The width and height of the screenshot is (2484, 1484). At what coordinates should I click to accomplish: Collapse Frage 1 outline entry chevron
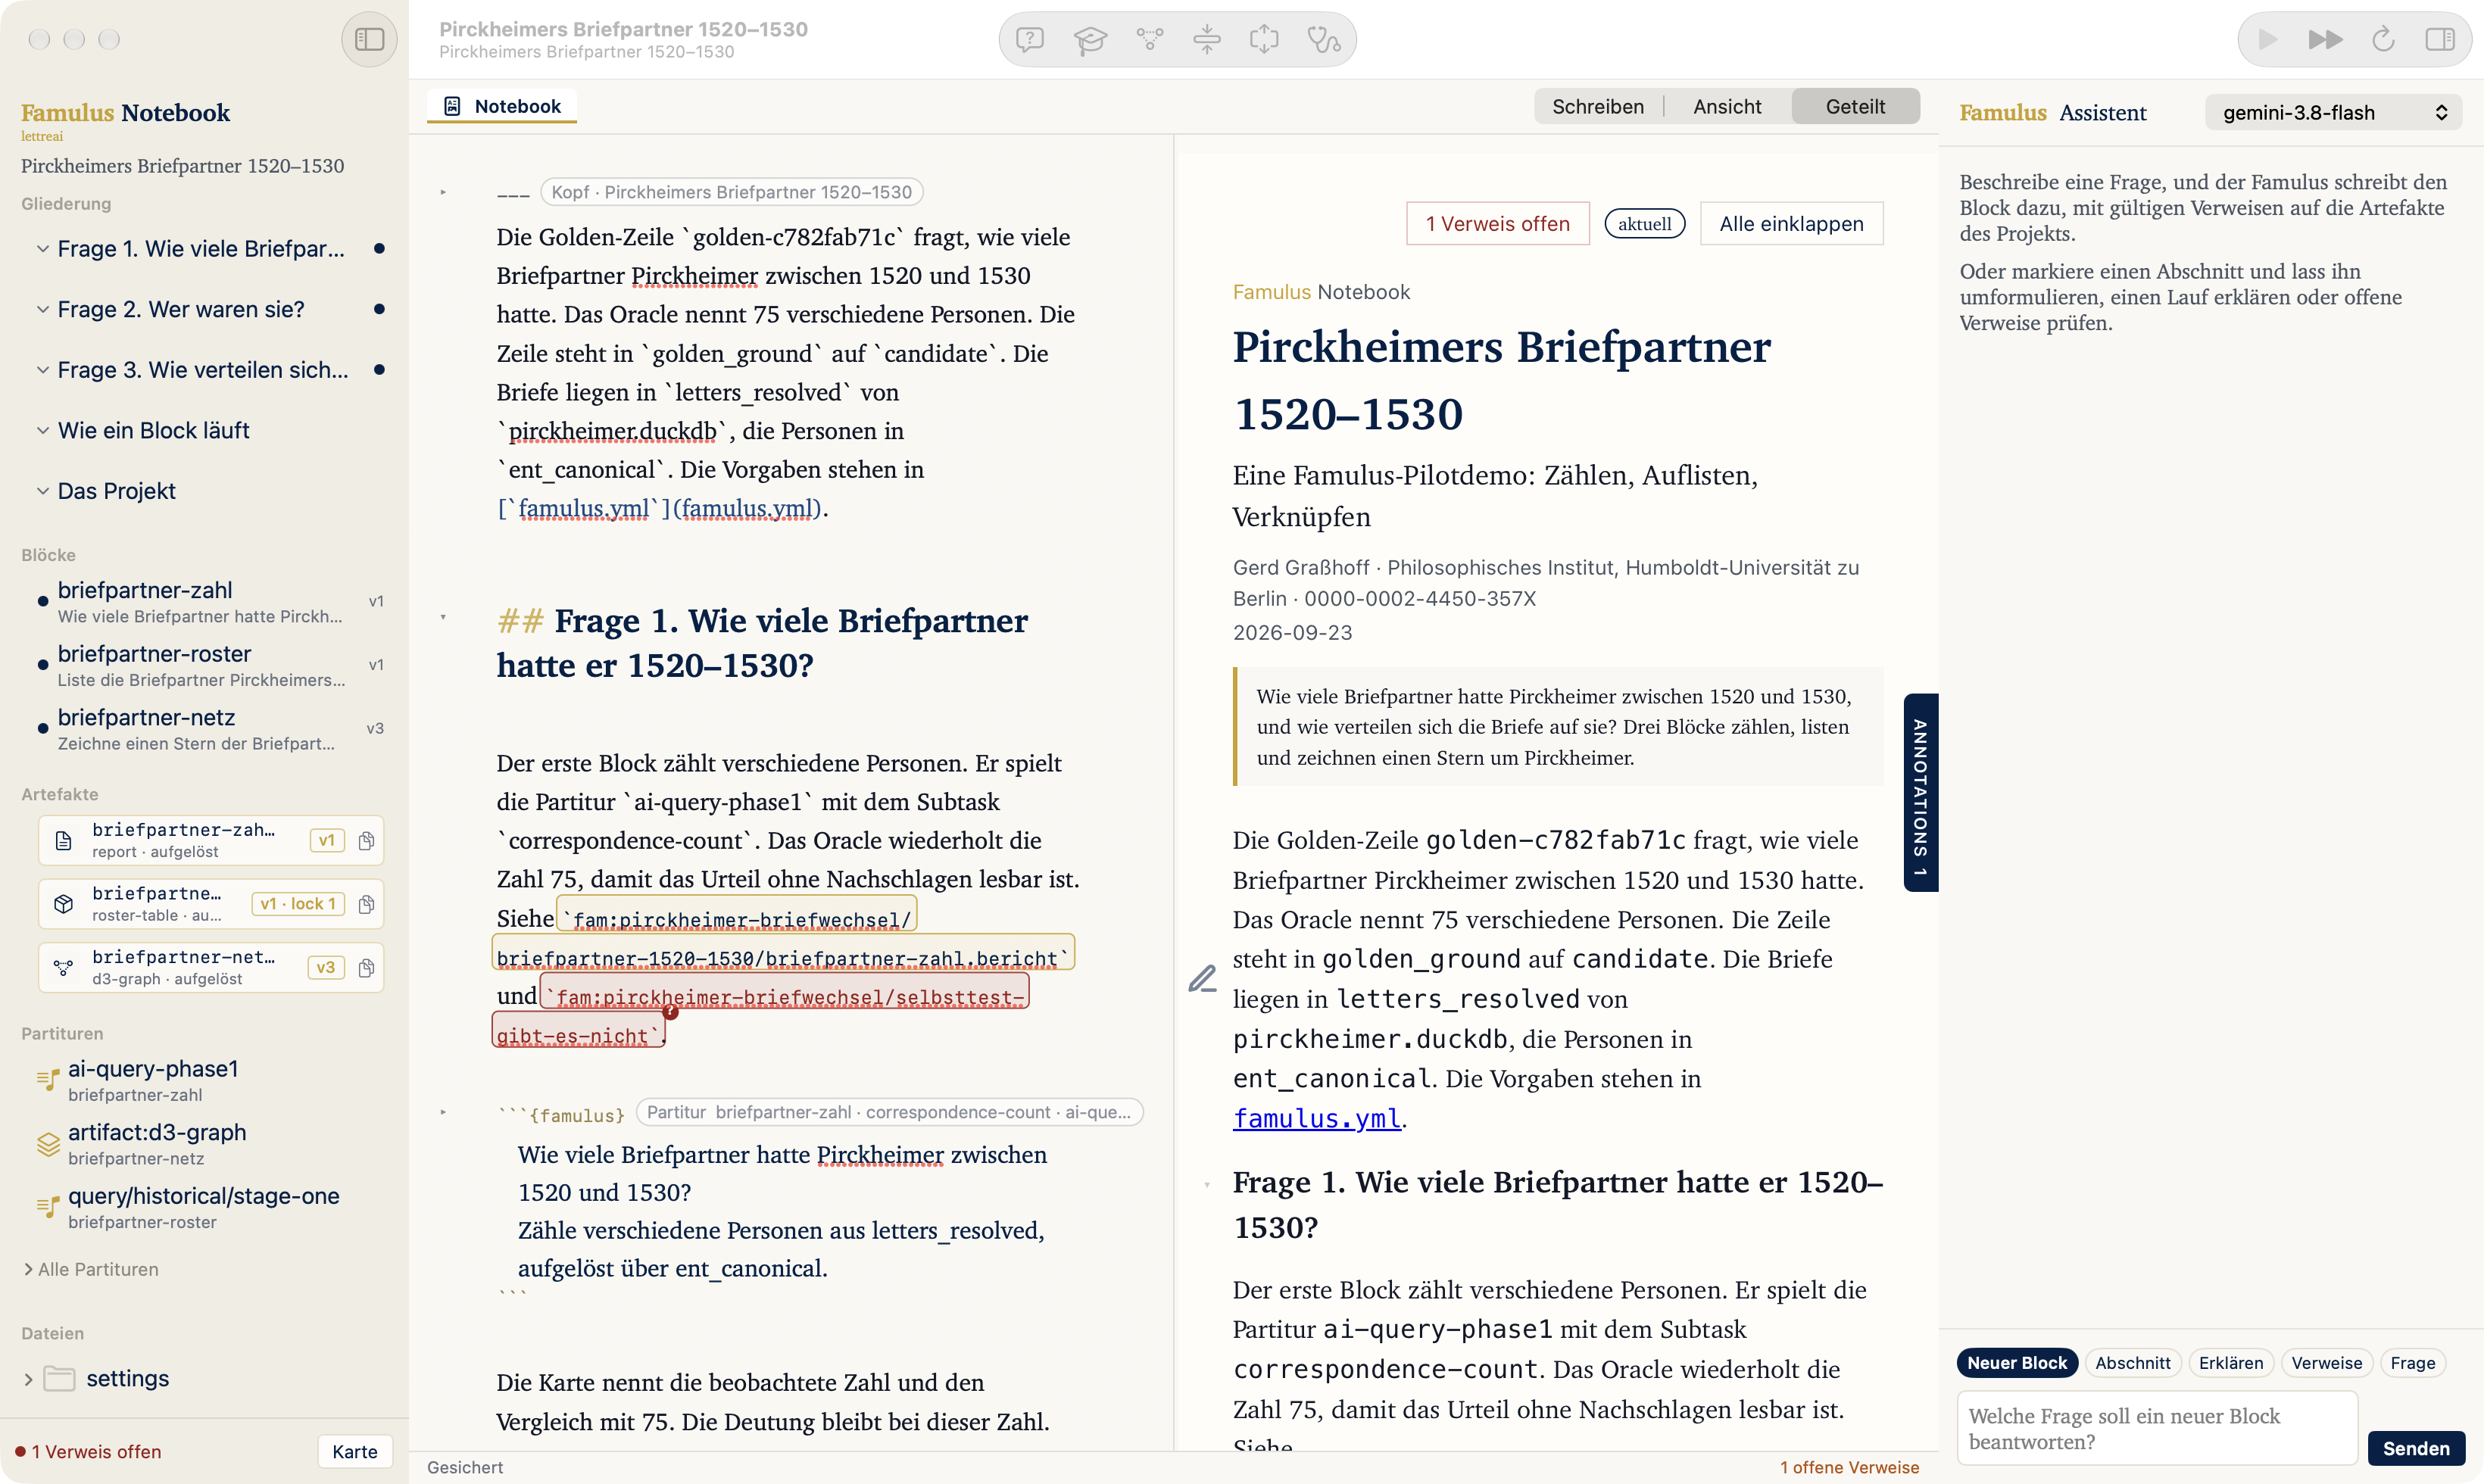43,249
